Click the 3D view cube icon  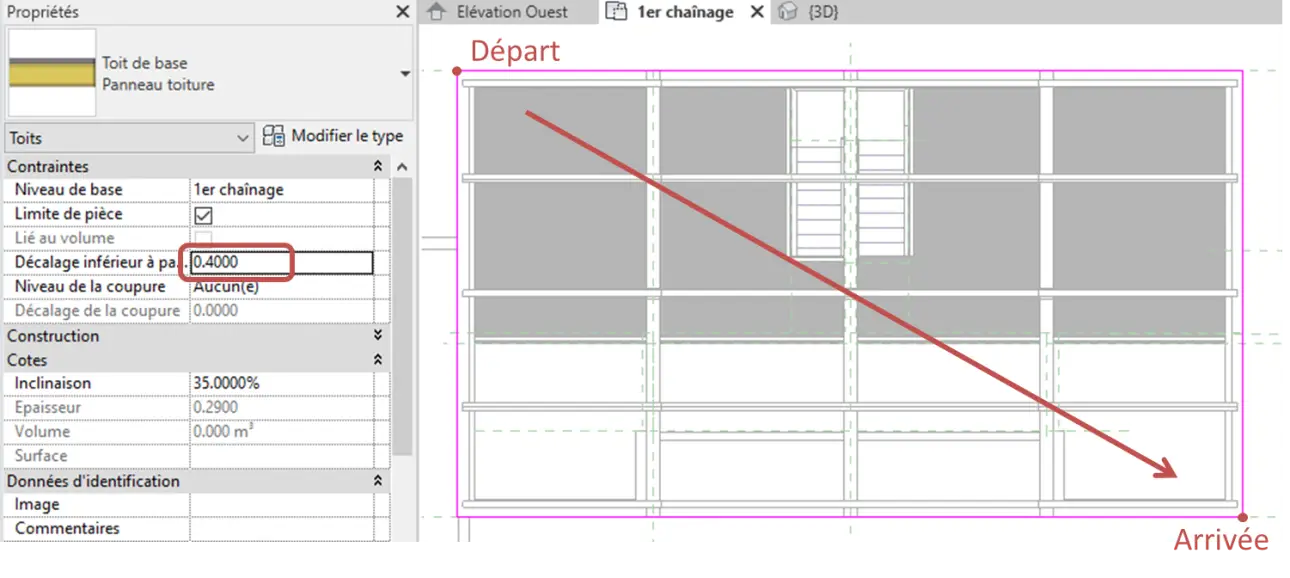tap(789, 12)
